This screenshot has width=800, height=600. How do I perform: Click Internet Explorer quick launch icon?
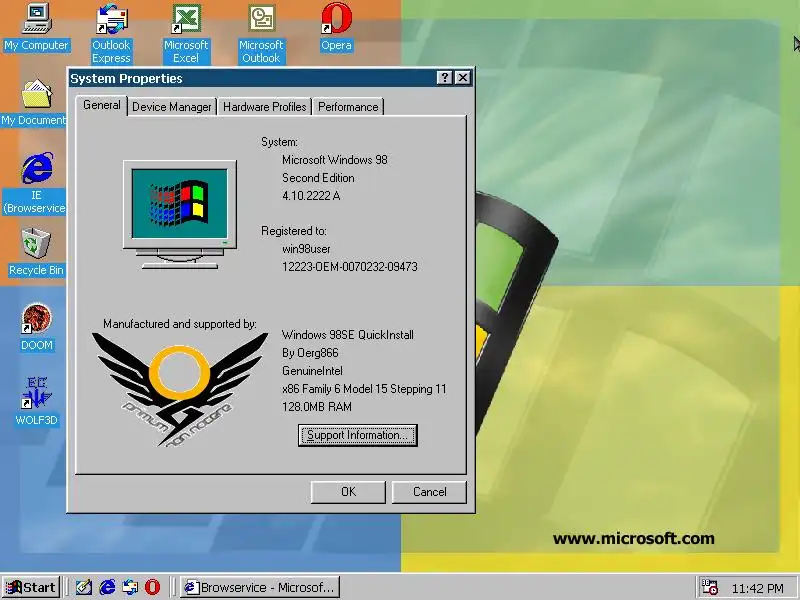[107, 587]
